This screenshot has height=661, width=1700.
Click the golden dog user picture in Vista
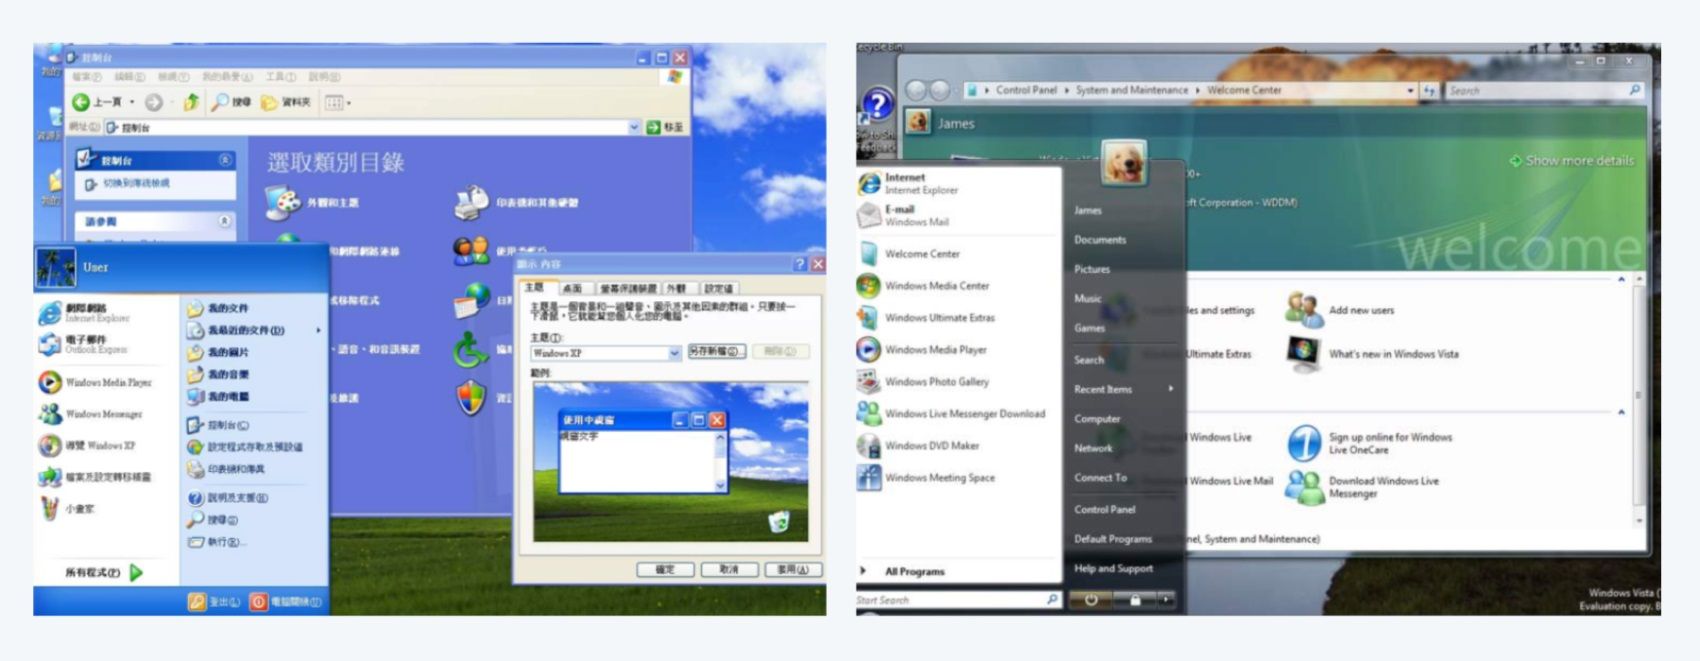(x=1124, y=164)
